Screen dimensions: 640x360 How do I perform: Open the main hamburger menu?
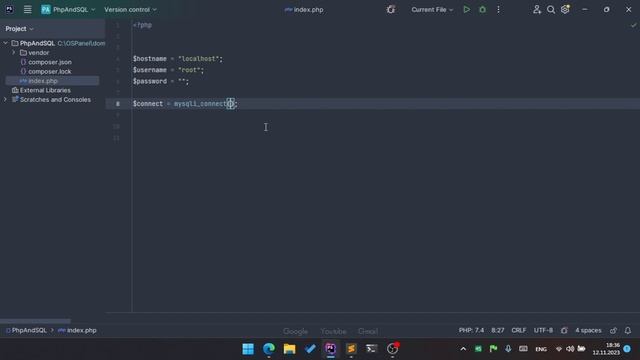(x=27, y=9)
